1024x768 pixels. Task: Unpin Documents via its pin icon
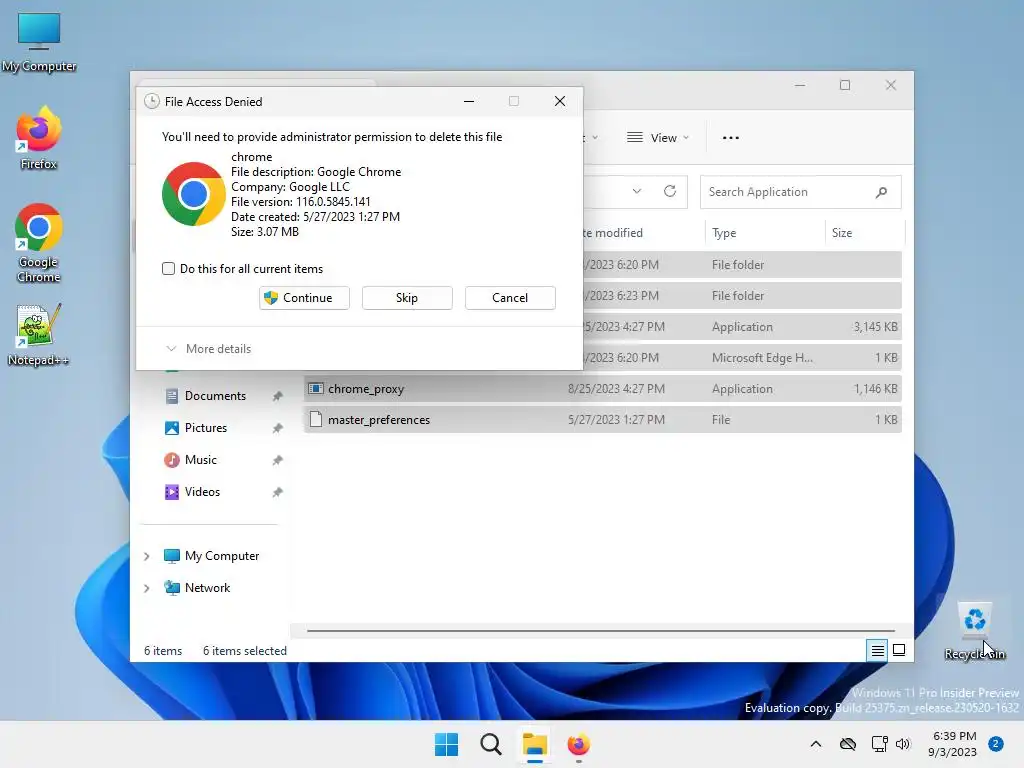tap(278, 396)
